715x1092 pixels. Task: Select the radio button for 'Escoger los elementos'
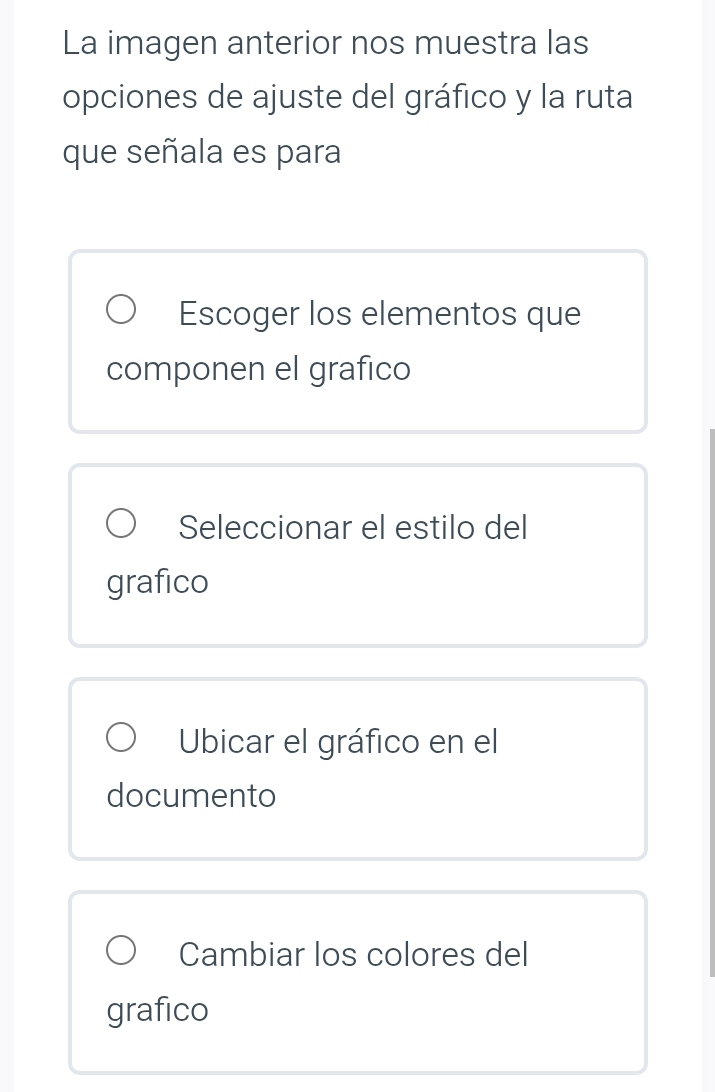point(120,309)
